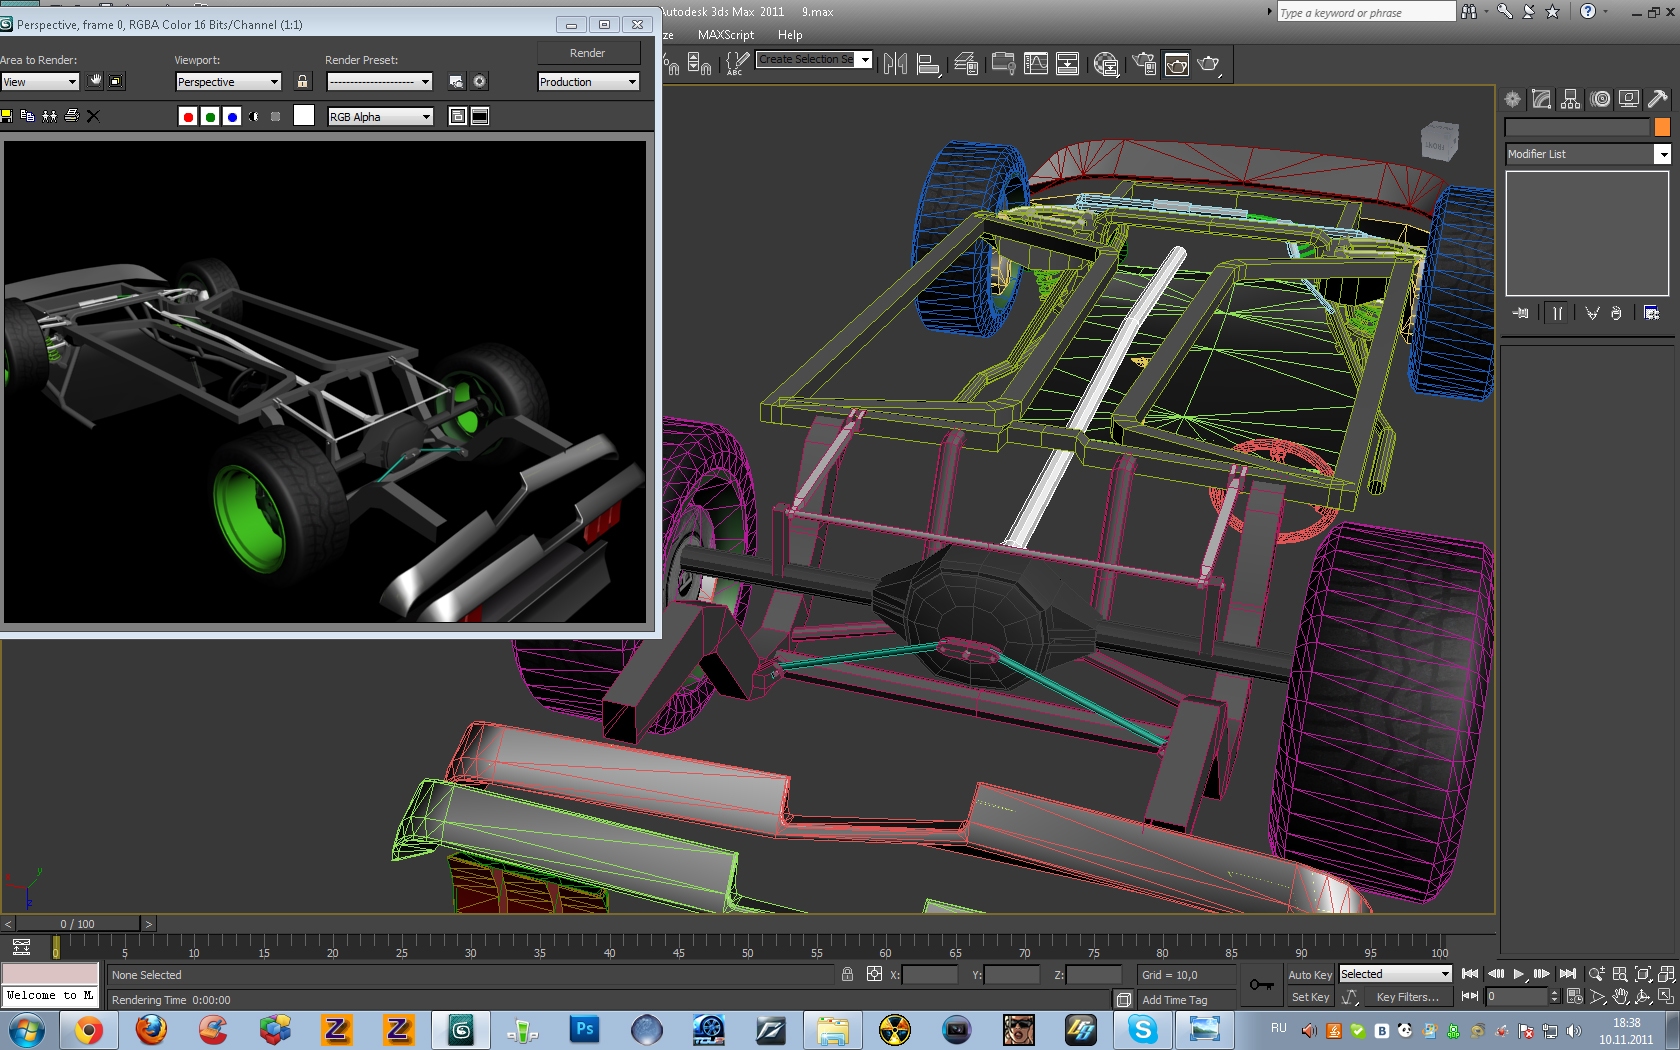Toggle the blue channel display
Viewport: 1680px width, 1050px height.
point(232,117)
